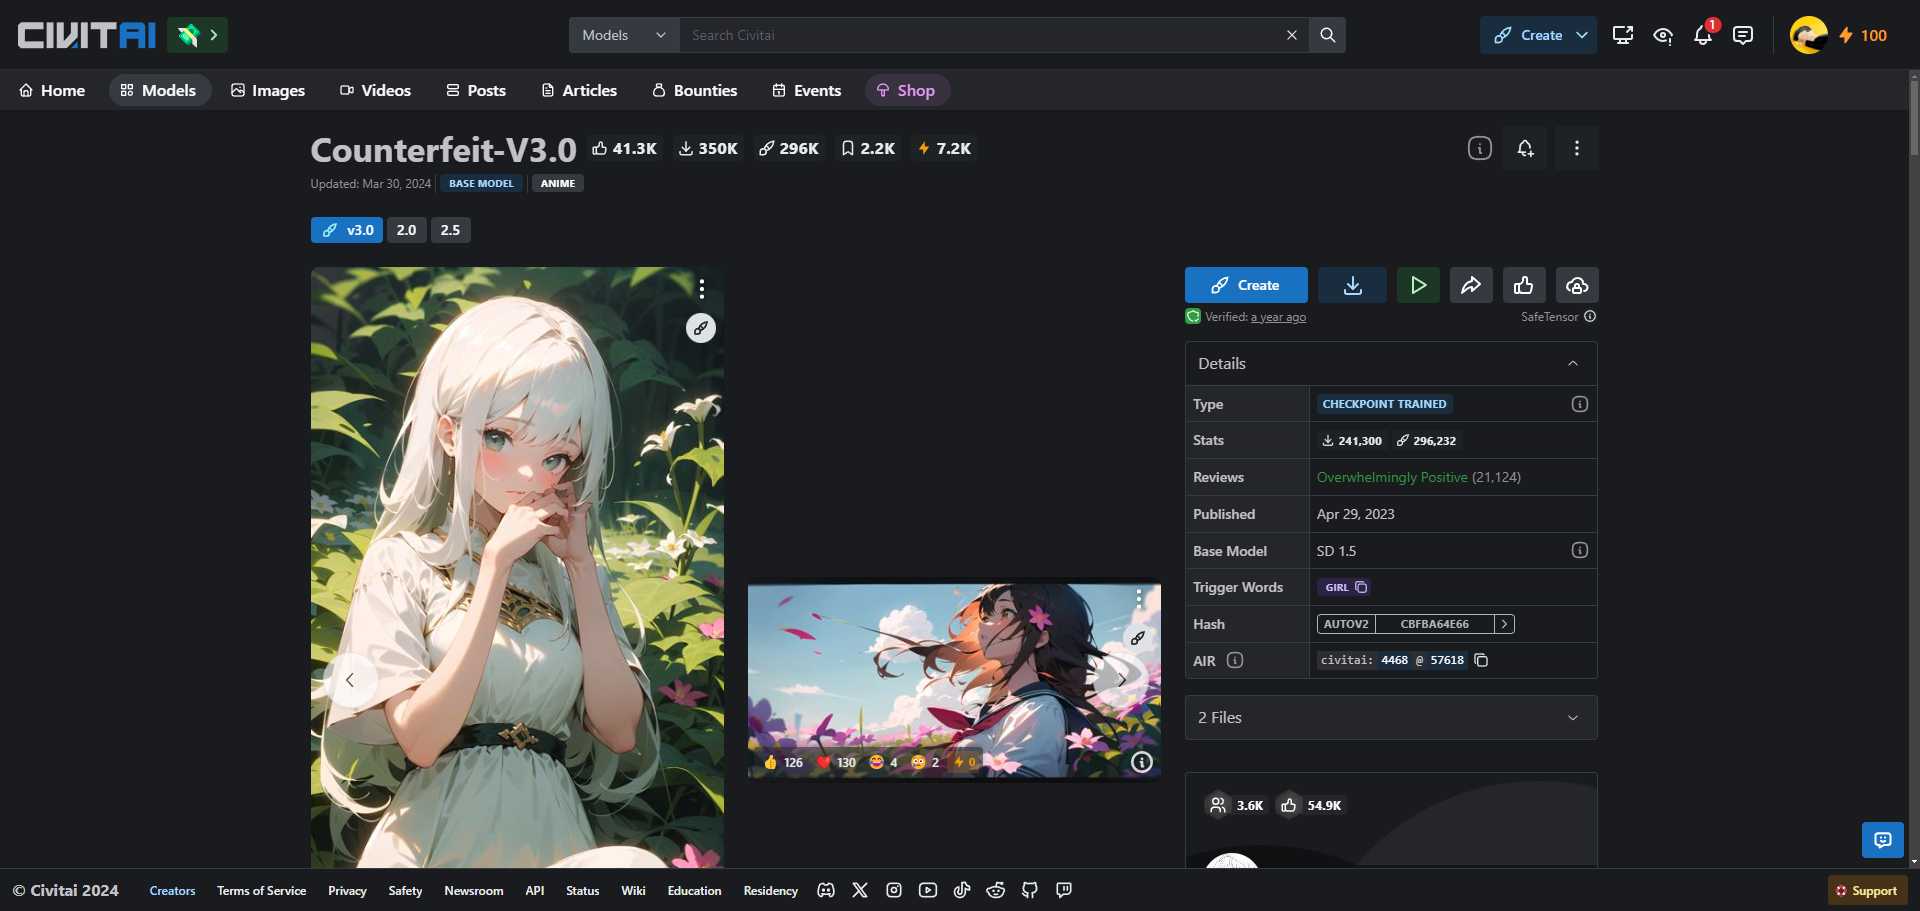Screen dimensions: 1920x911
Task: Click the 'a year ago' verified link
Action: tap(1278, 317)
